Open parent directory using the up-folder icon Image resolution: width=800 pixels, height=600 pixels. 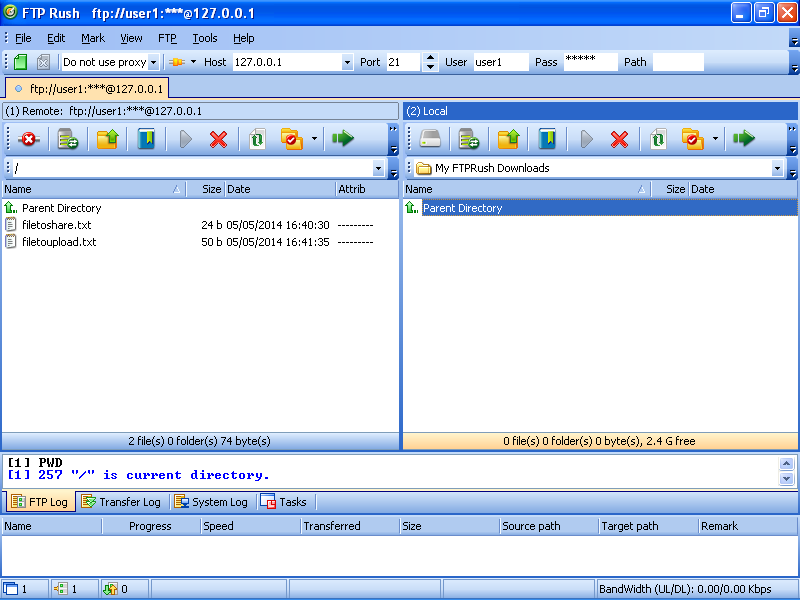[108, 140]
